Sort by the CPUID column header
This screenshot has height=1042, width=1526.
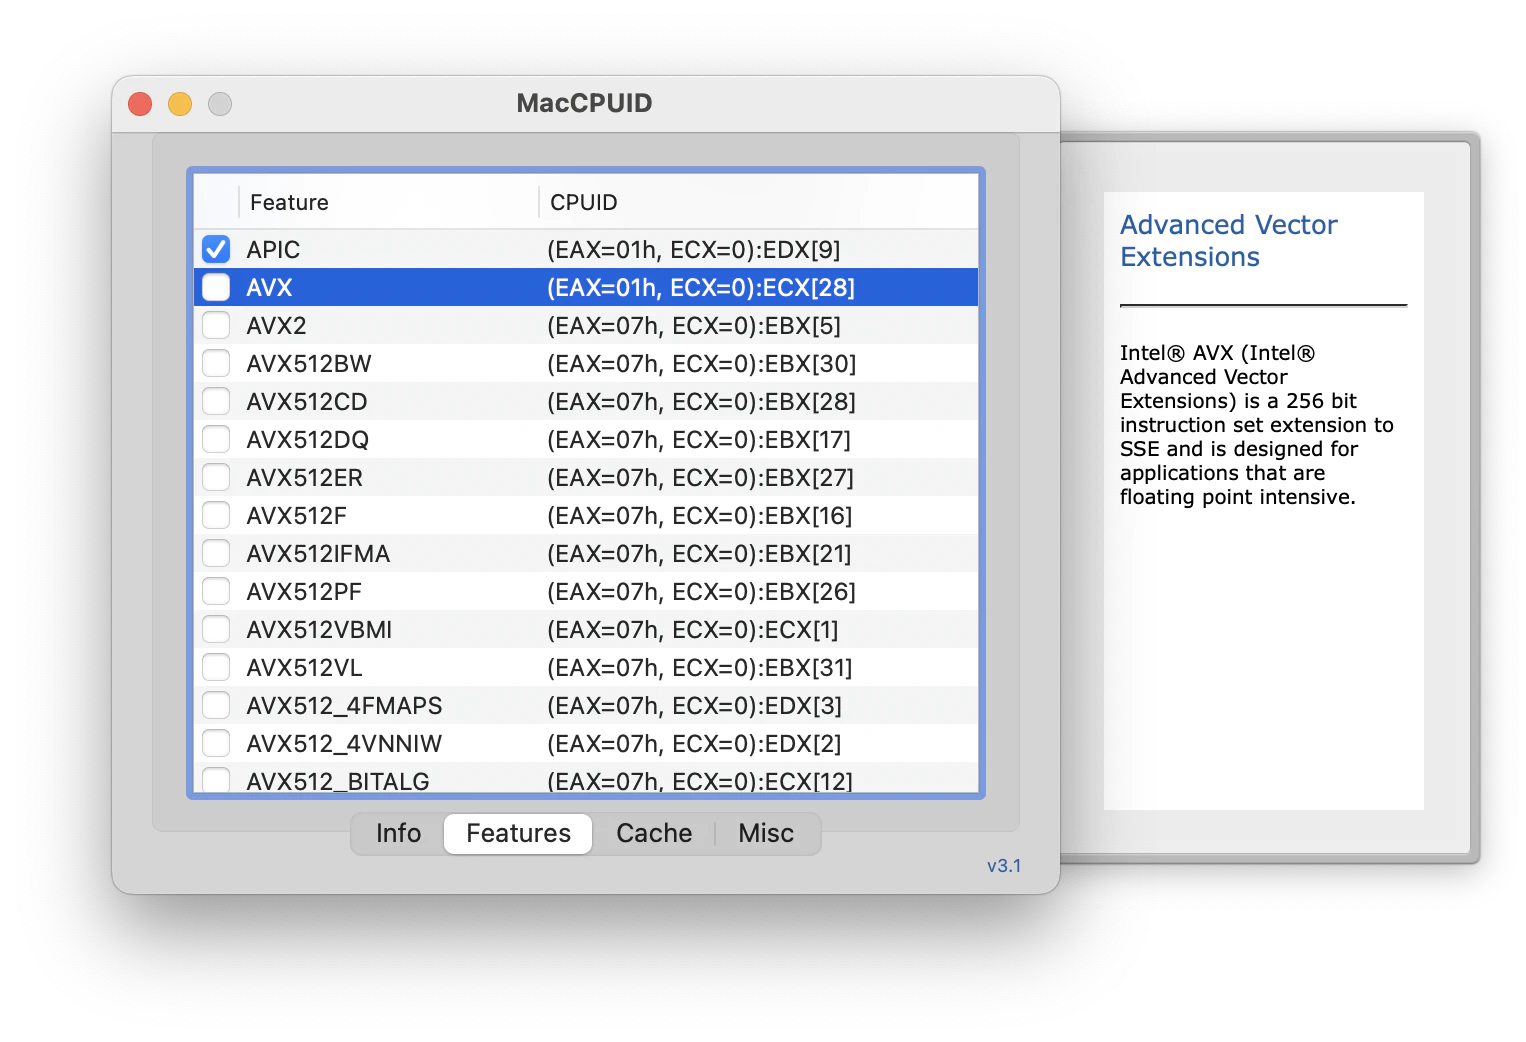[x=758, y=202]
